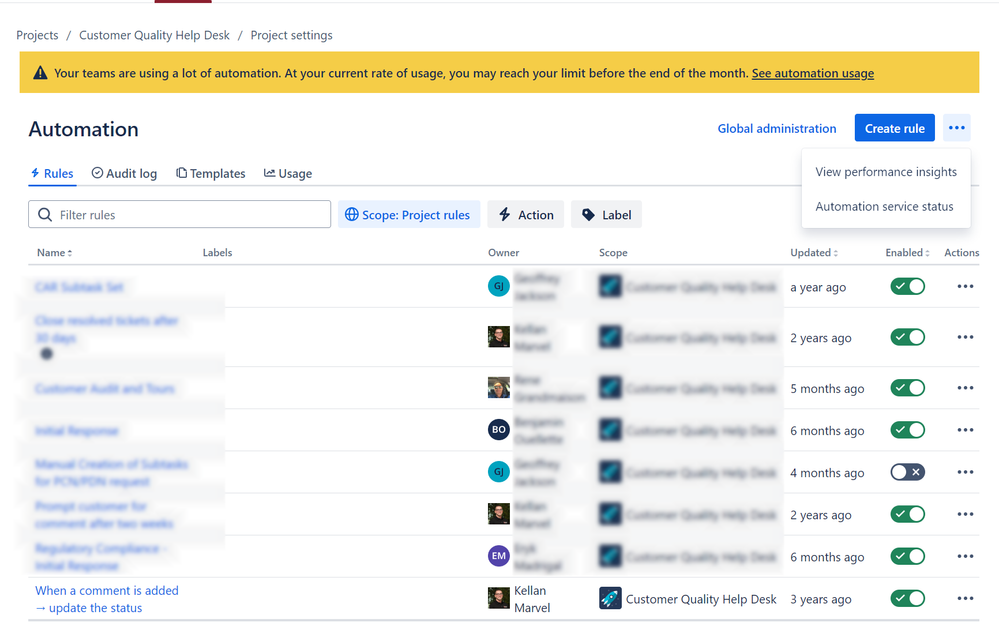Open more options next to Create rule

pyautogui.click(x=956, y=128)
